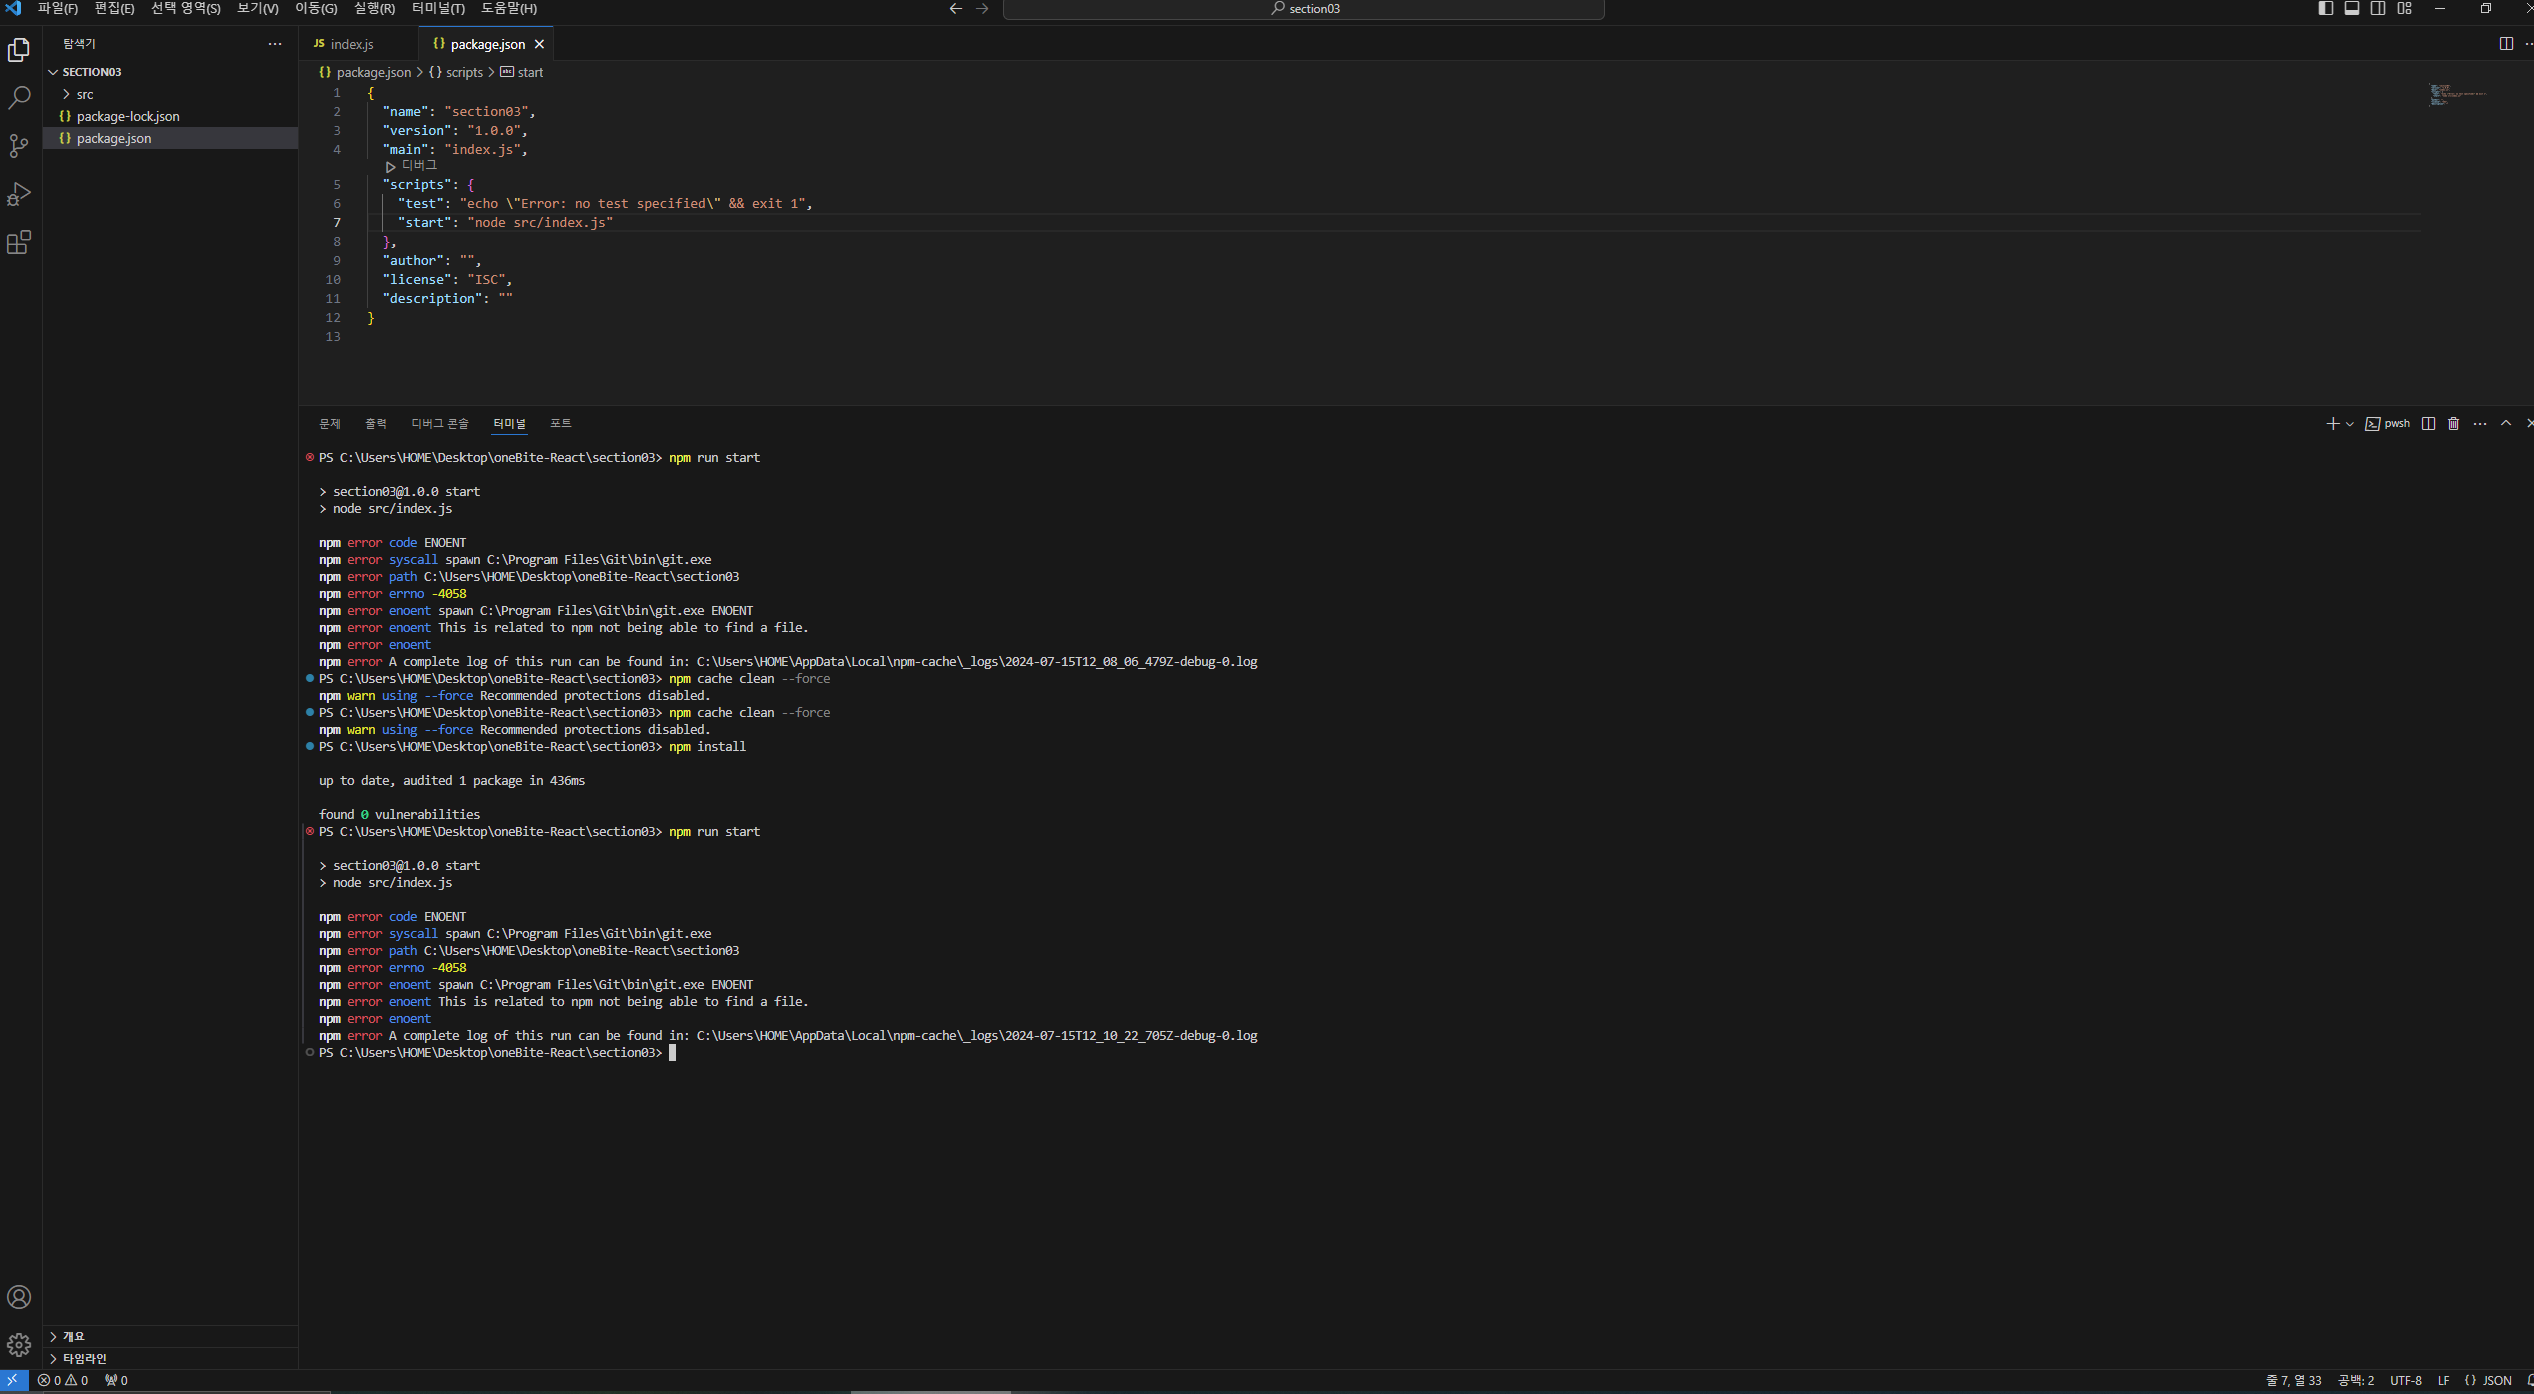This screenshot has height=1394, width=2534.
Task: Open the 선택 영역(S) menu
Action: (186, 9)
